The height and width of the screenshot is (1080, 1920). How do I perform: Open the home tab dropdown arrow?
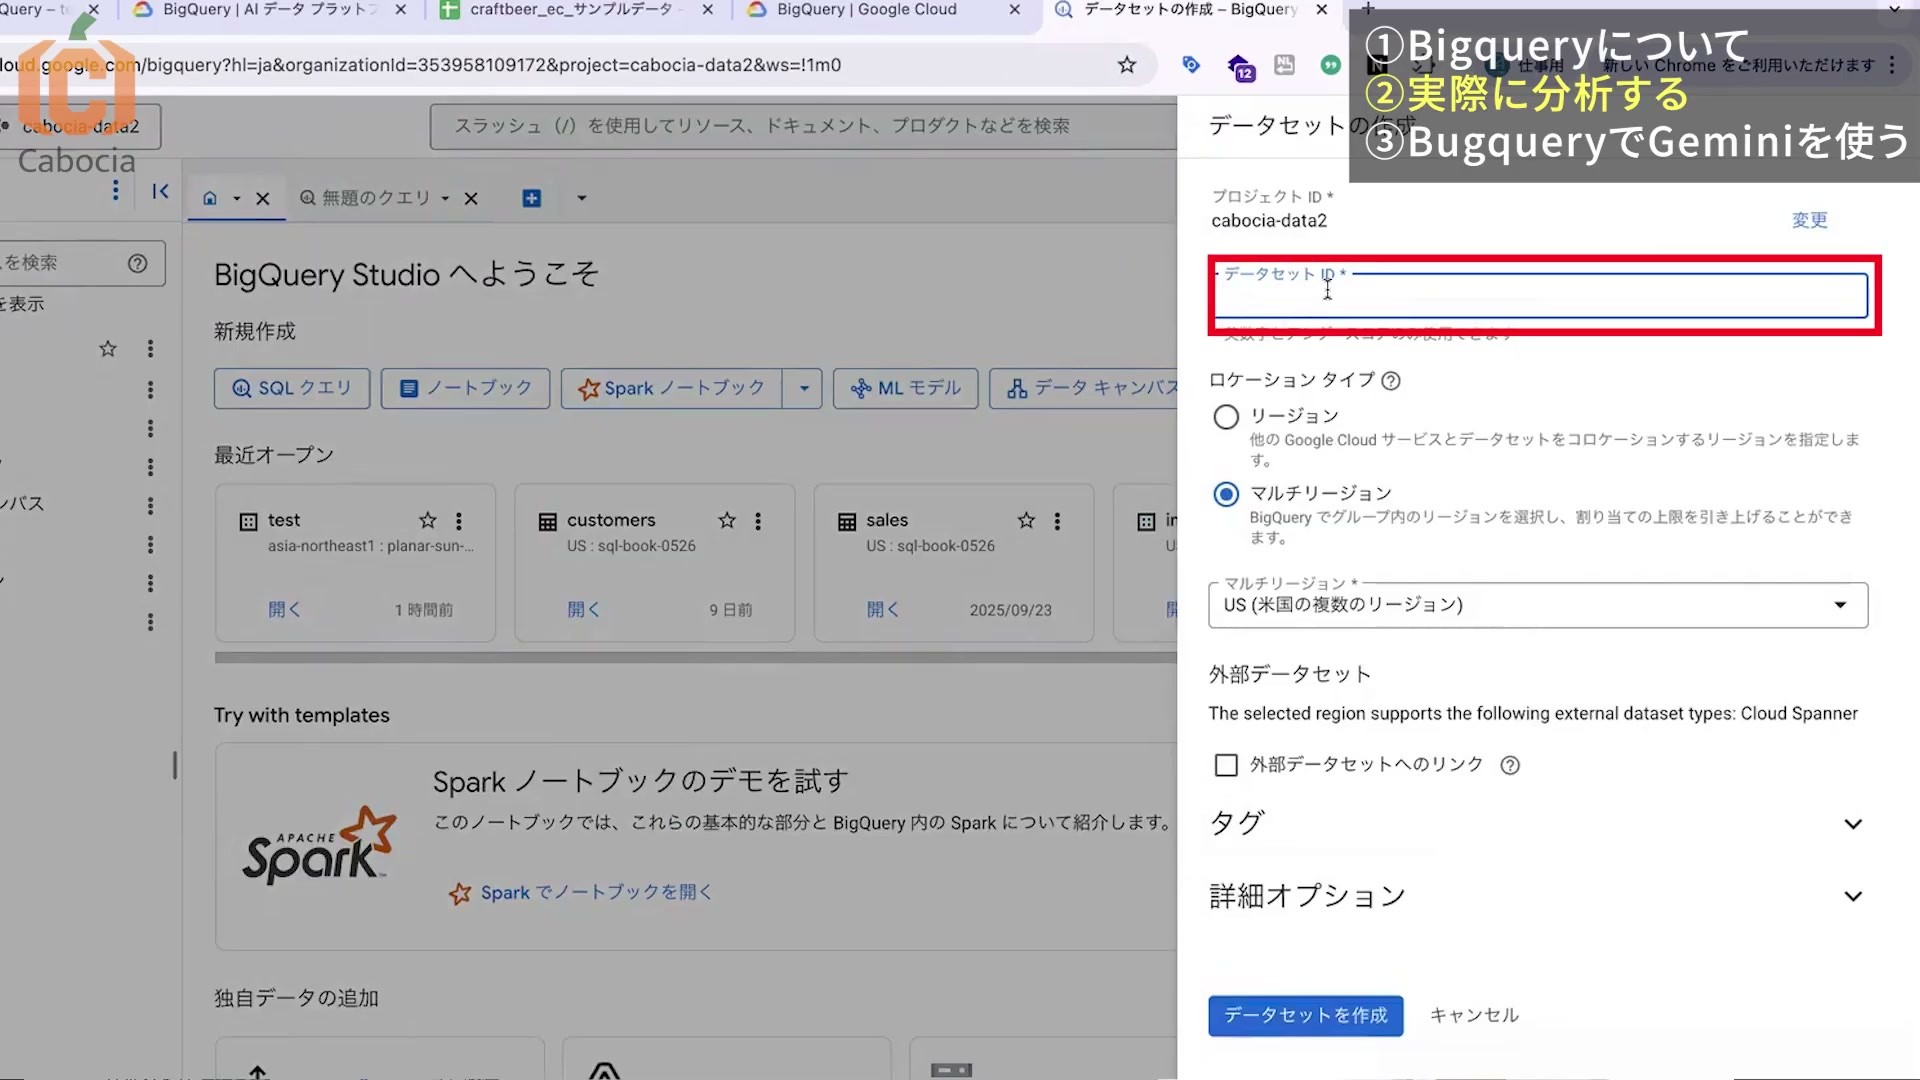tap(237, 198)
